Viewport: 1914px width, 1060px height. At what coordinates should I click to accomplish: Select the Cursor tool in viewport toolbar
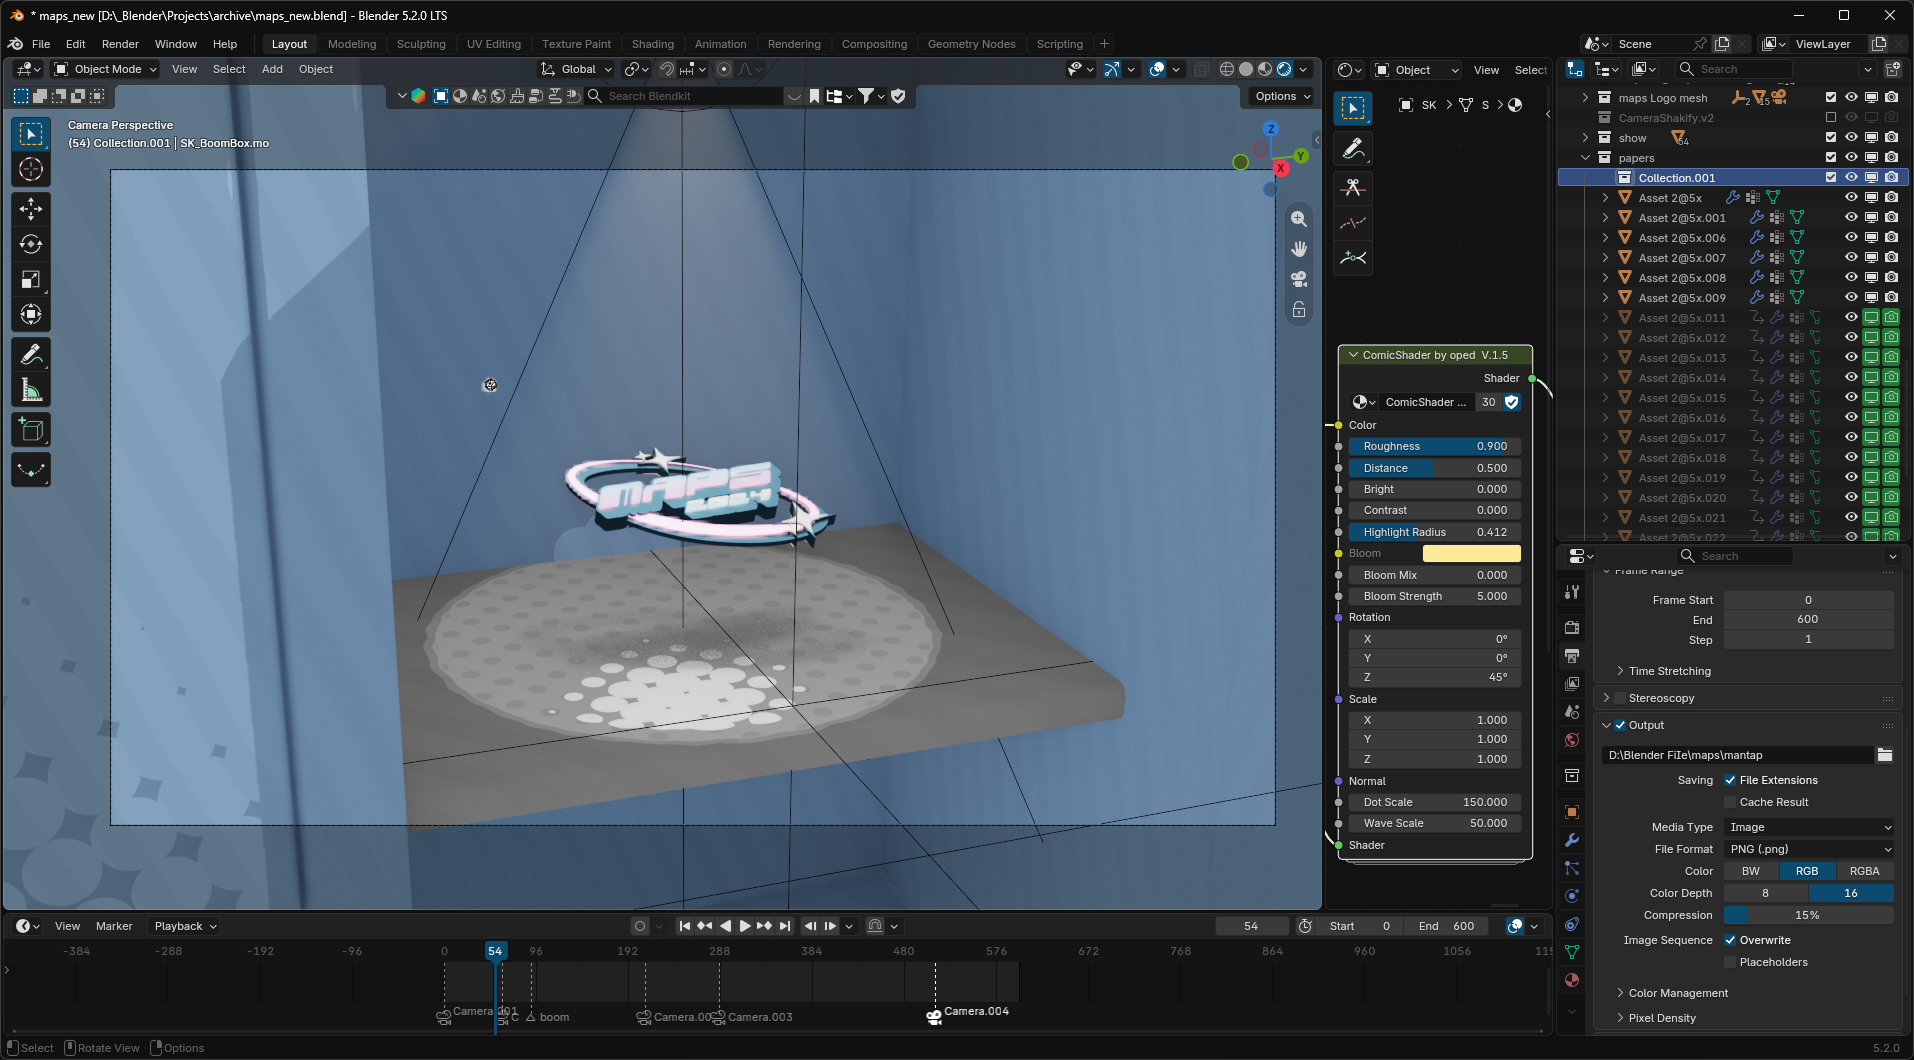[31, 169]
